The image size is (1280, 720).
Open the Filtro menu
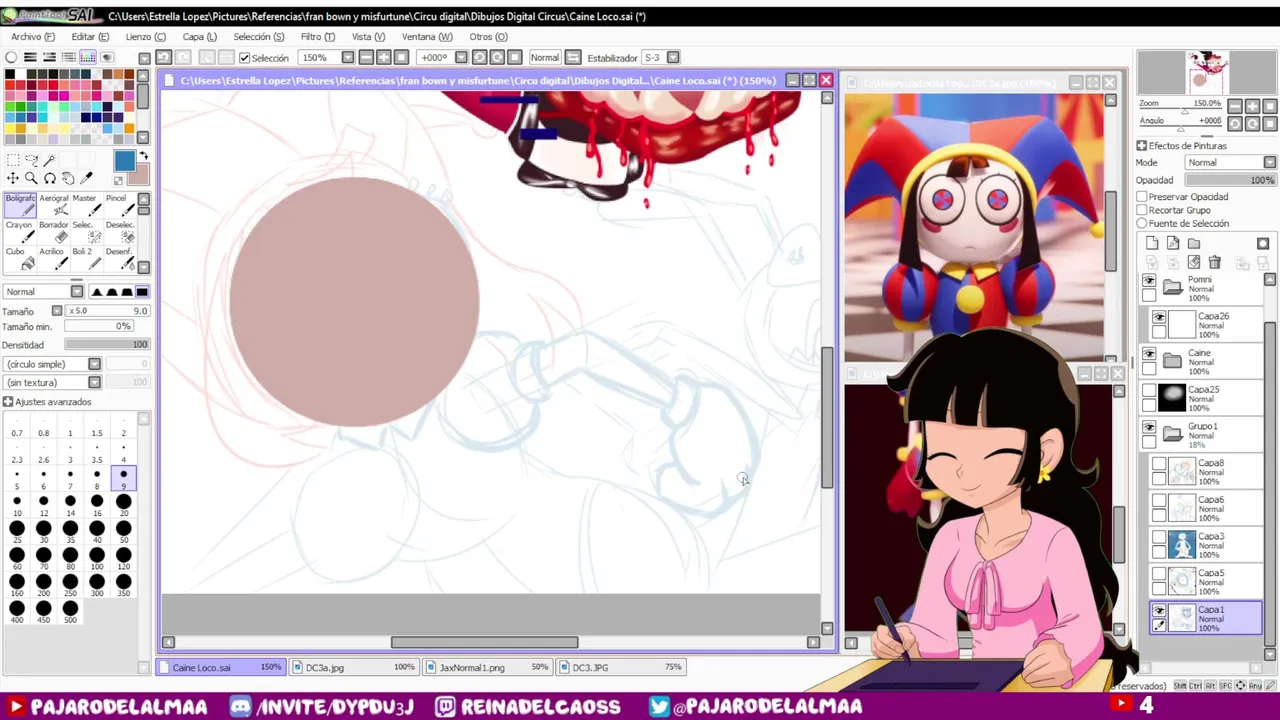(317, 37)
